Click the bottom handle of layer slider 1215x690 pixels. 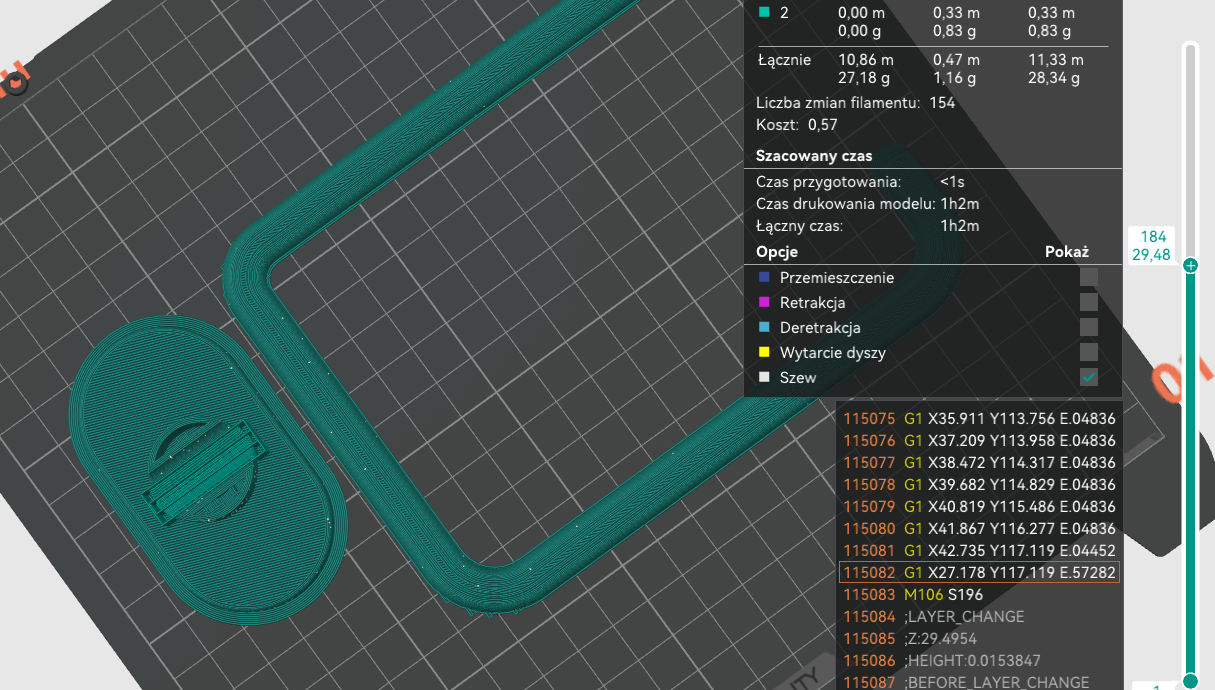click(x=1190, y=681)
